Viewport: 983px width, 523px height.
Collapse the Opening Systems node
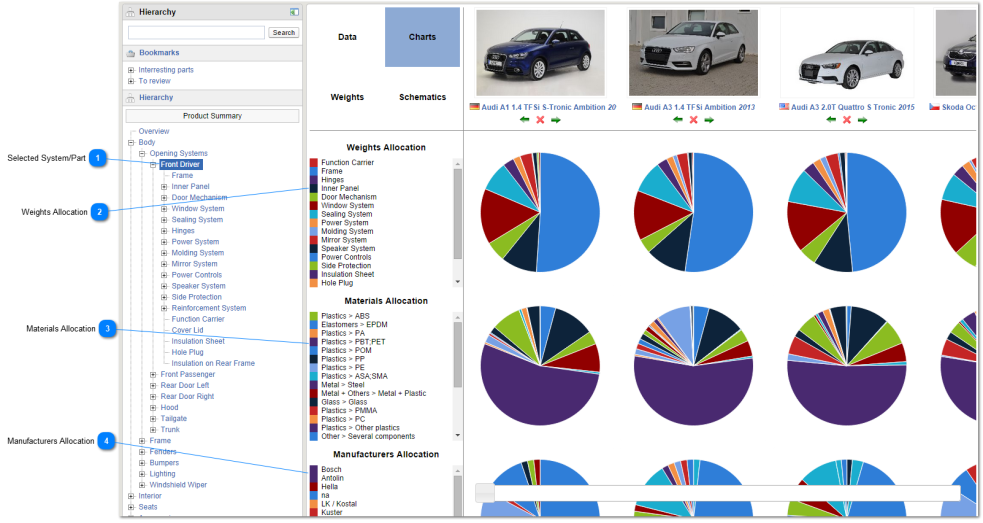tap(142, 154)
